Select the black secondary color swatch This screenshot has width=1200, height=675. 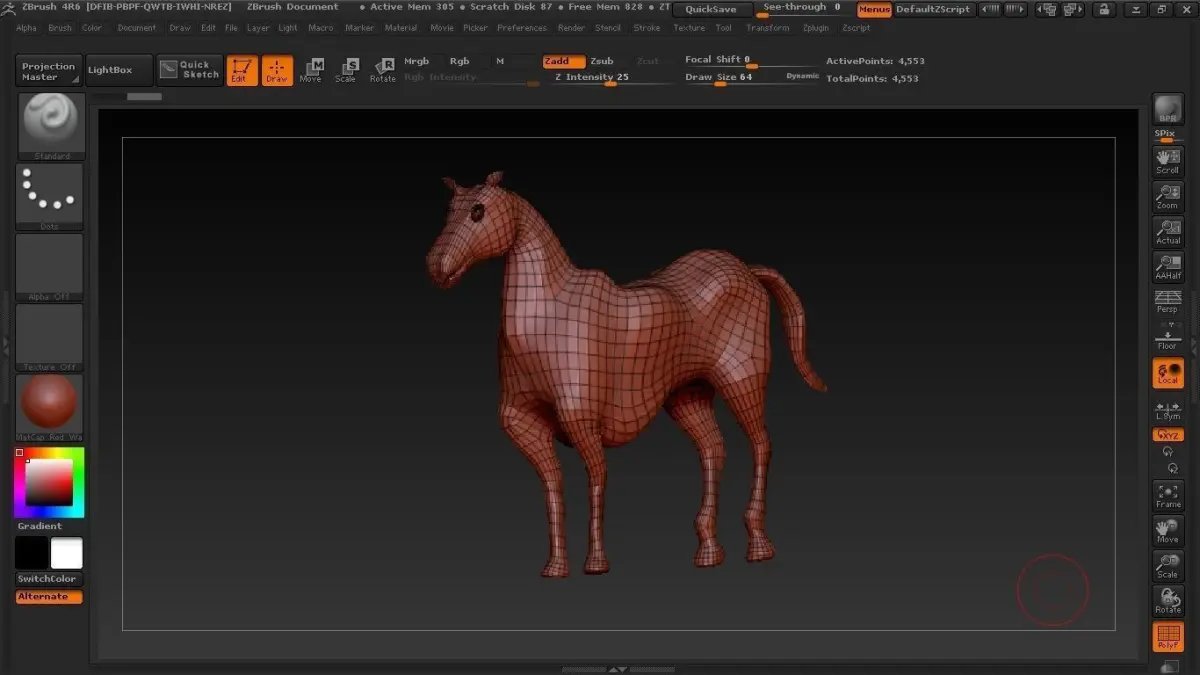(x=31, y=553)
